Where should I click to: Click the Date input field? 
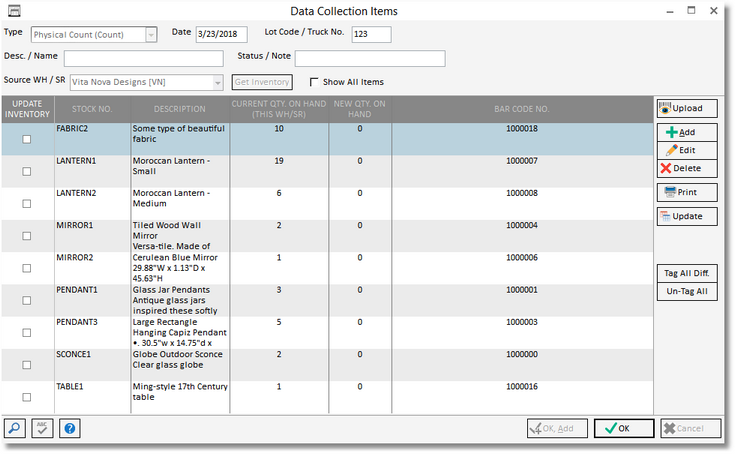point(221,34)
